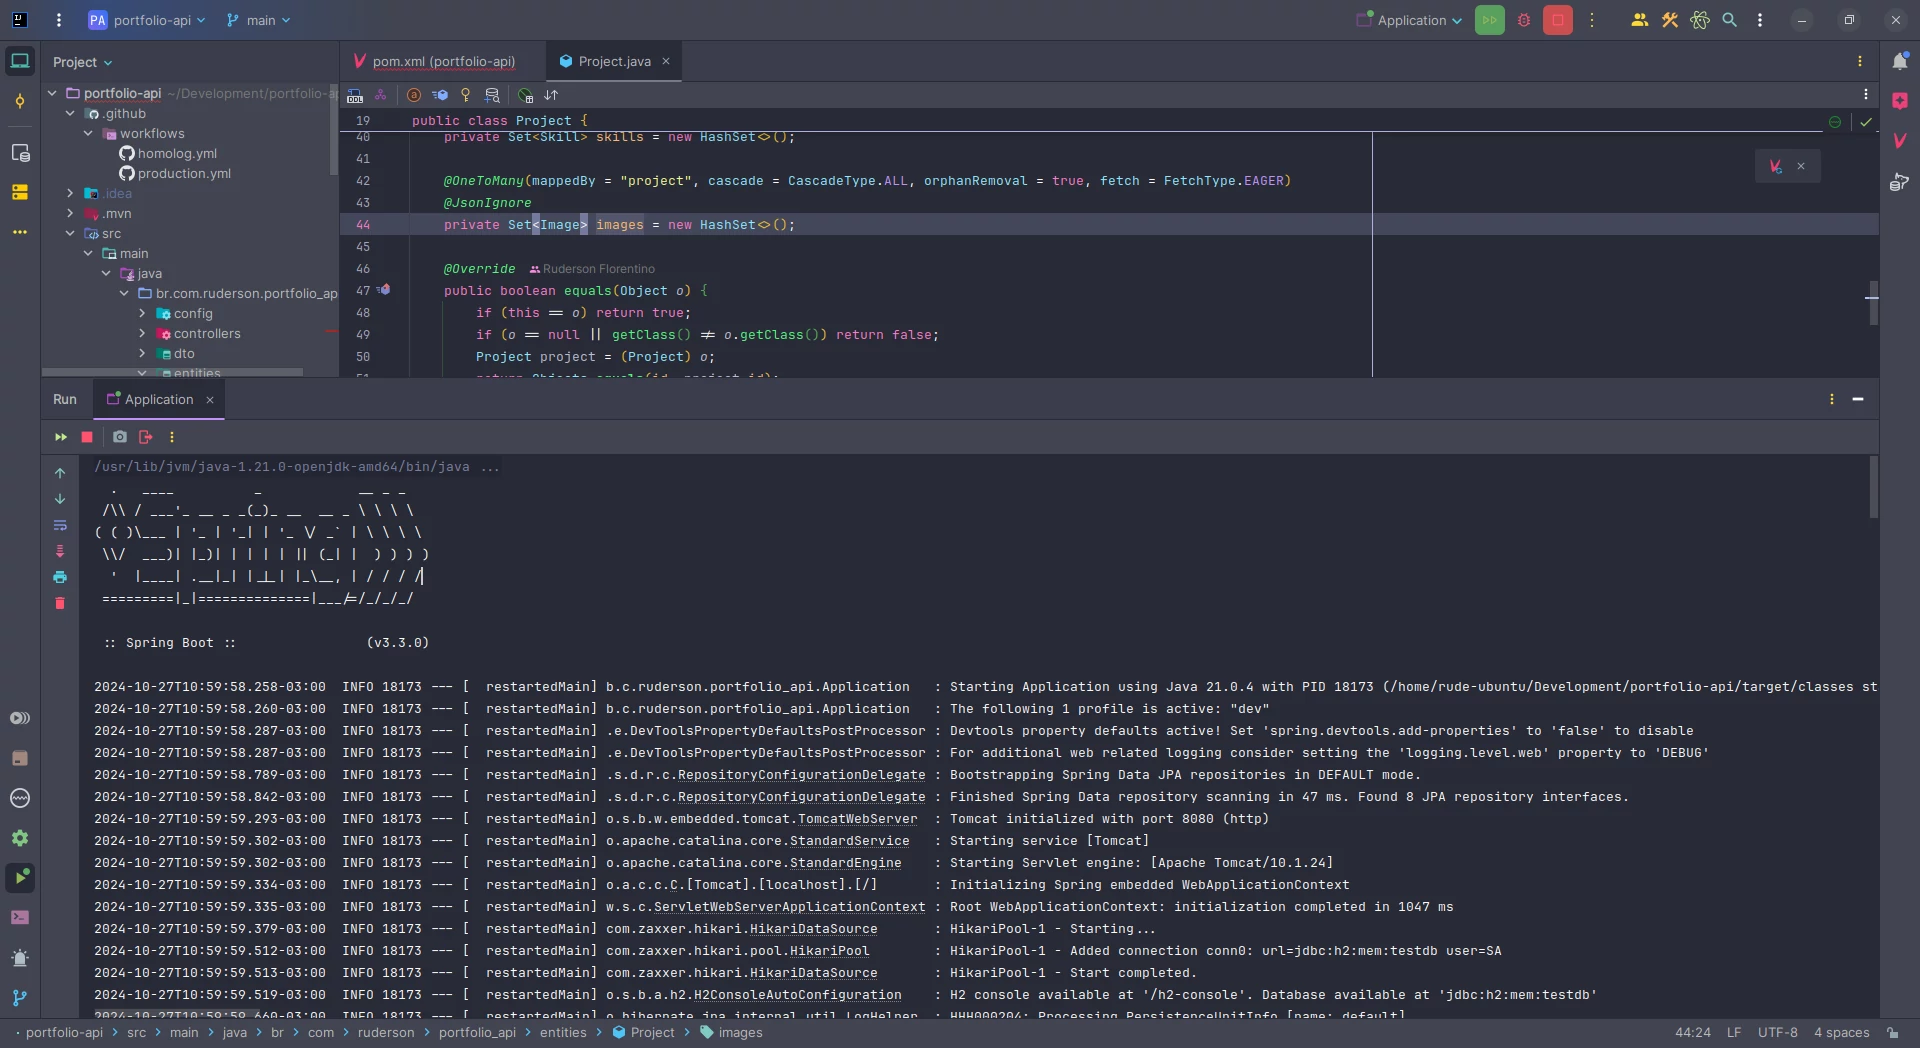Pin output to end with scroll-to-end toggle
Screen dimensions: 1920x1048
coord(61,551)
